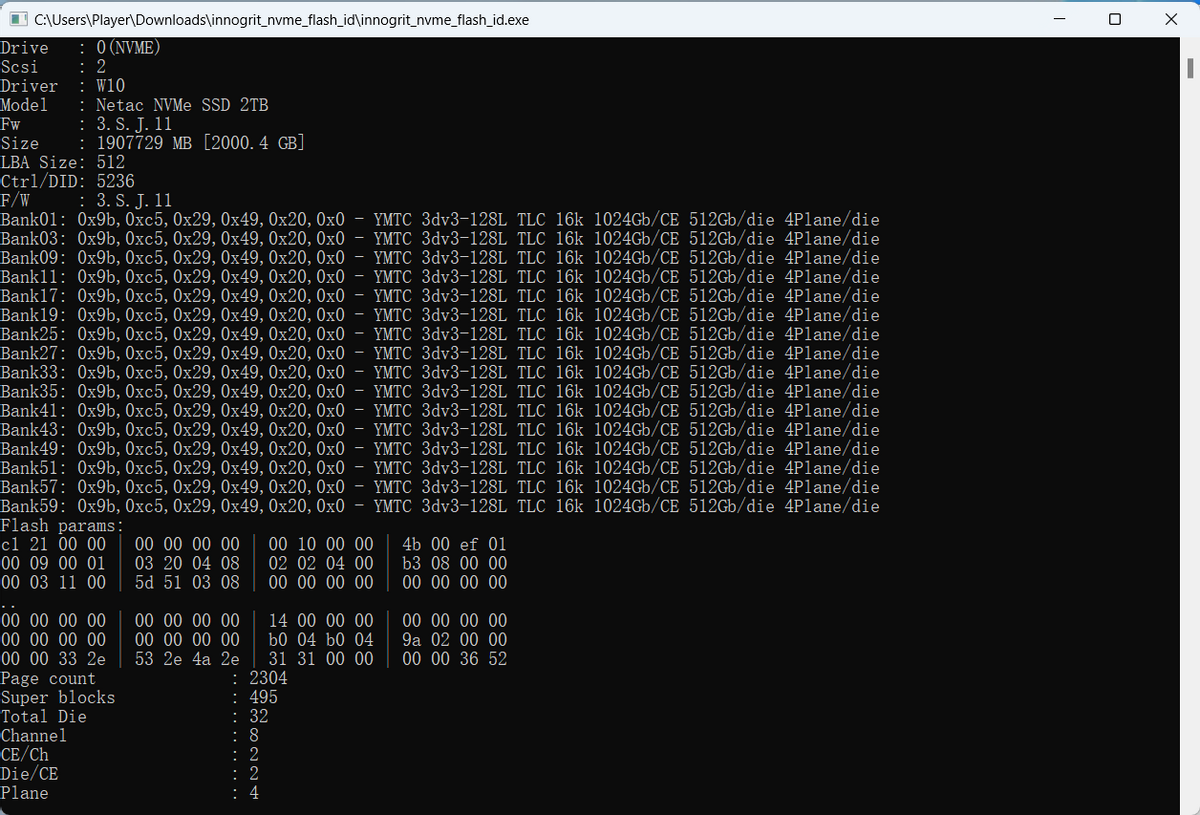Click the hex row containing '14 00 00 00'
Screen dimensions: 1200x815
pyautogui.click(x=254, y=621)
